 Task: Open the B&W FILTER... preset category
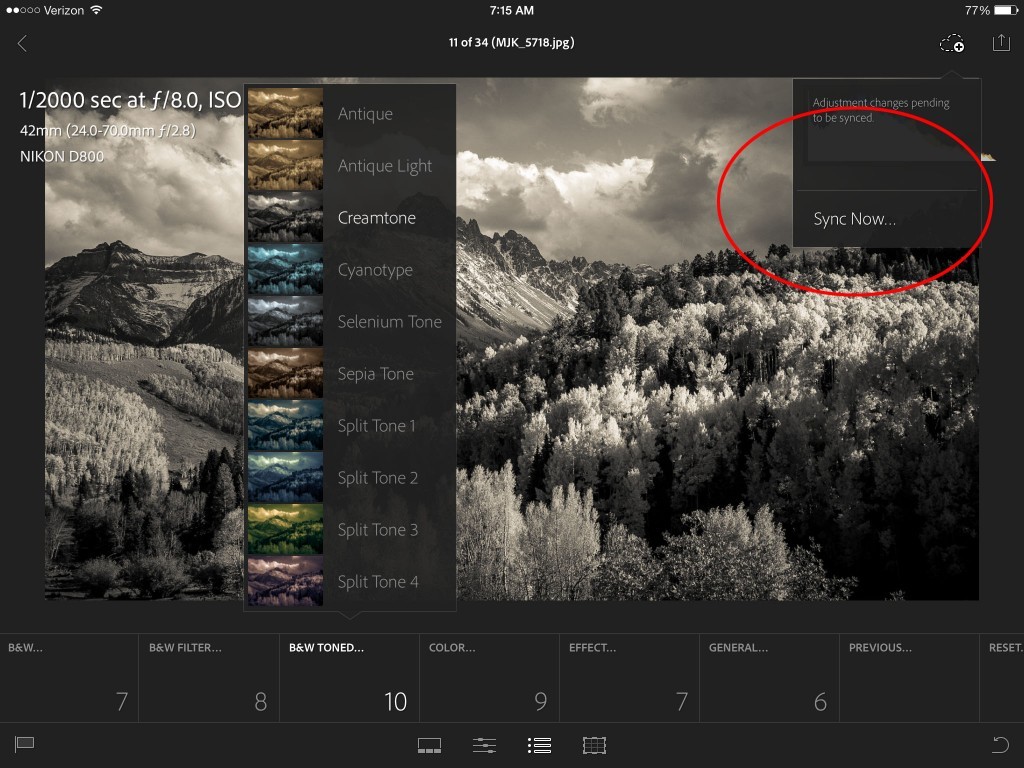coord(209,677)
